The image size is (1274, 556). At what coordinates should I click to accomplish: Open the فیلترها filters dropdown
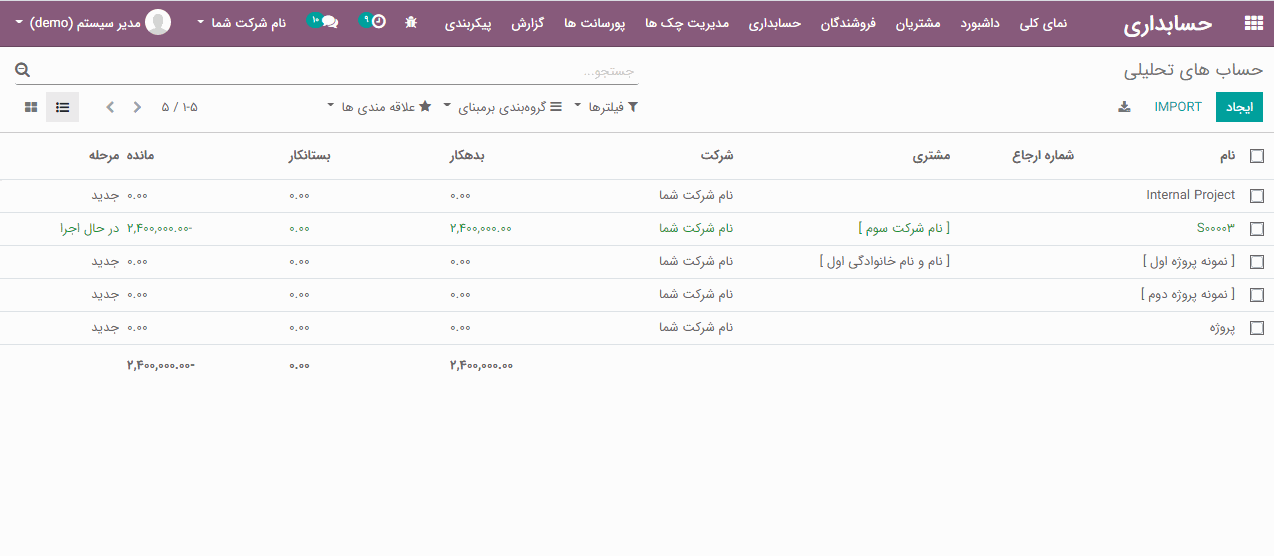[x=605, y=107]
